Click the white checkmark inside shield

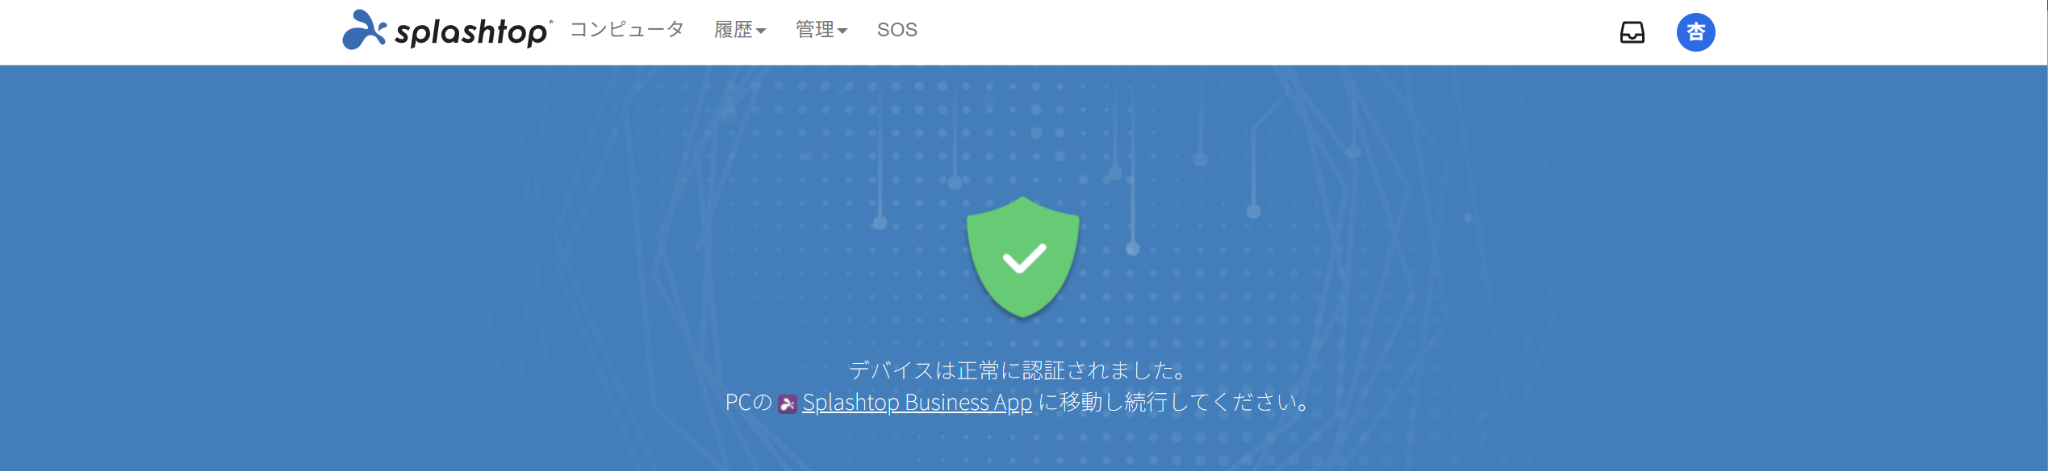[1024, 258]
